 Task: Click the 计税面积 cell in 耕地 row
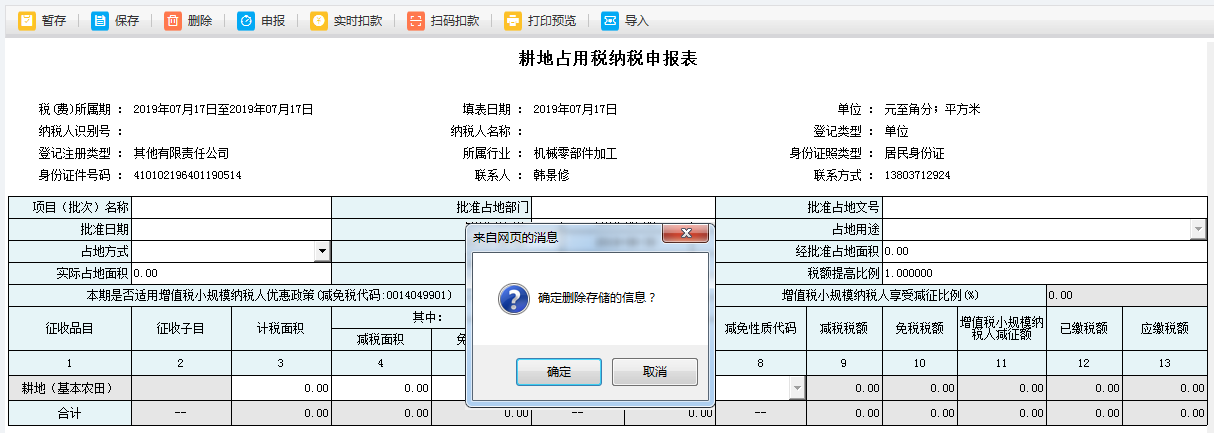pos(281,387)
